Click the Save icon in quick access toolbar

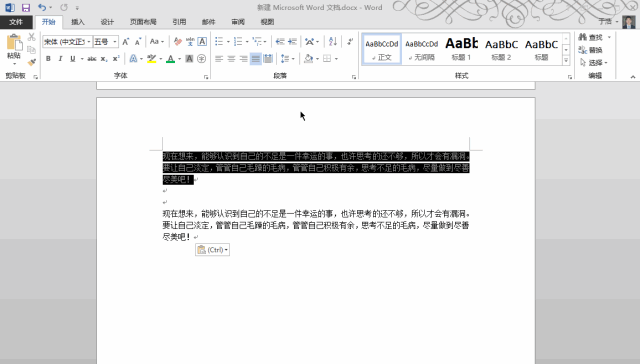[26, 7]
